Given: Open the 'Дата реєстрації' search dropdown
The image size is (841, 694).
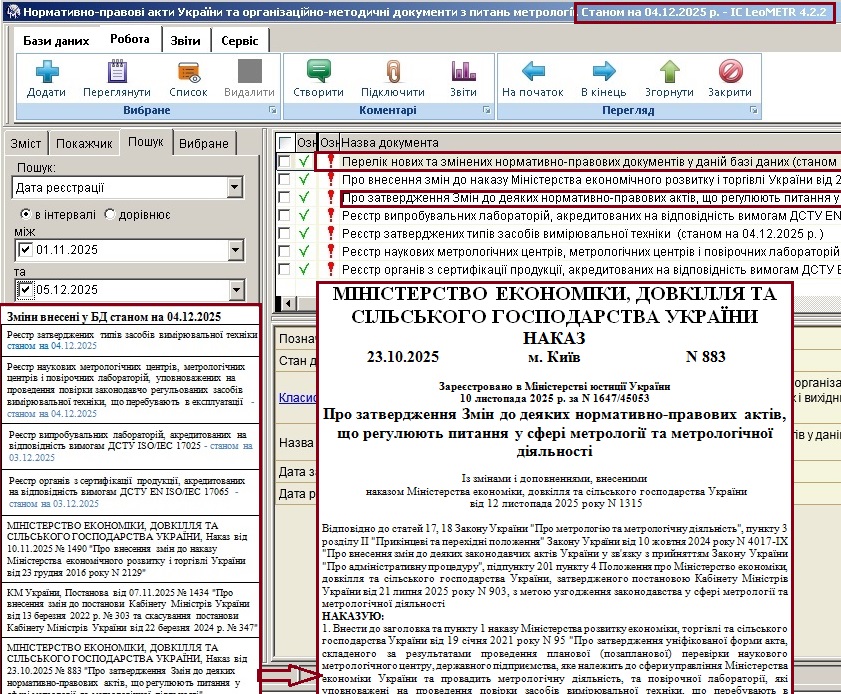Looking at the screenshot, I should coord(235,187).
